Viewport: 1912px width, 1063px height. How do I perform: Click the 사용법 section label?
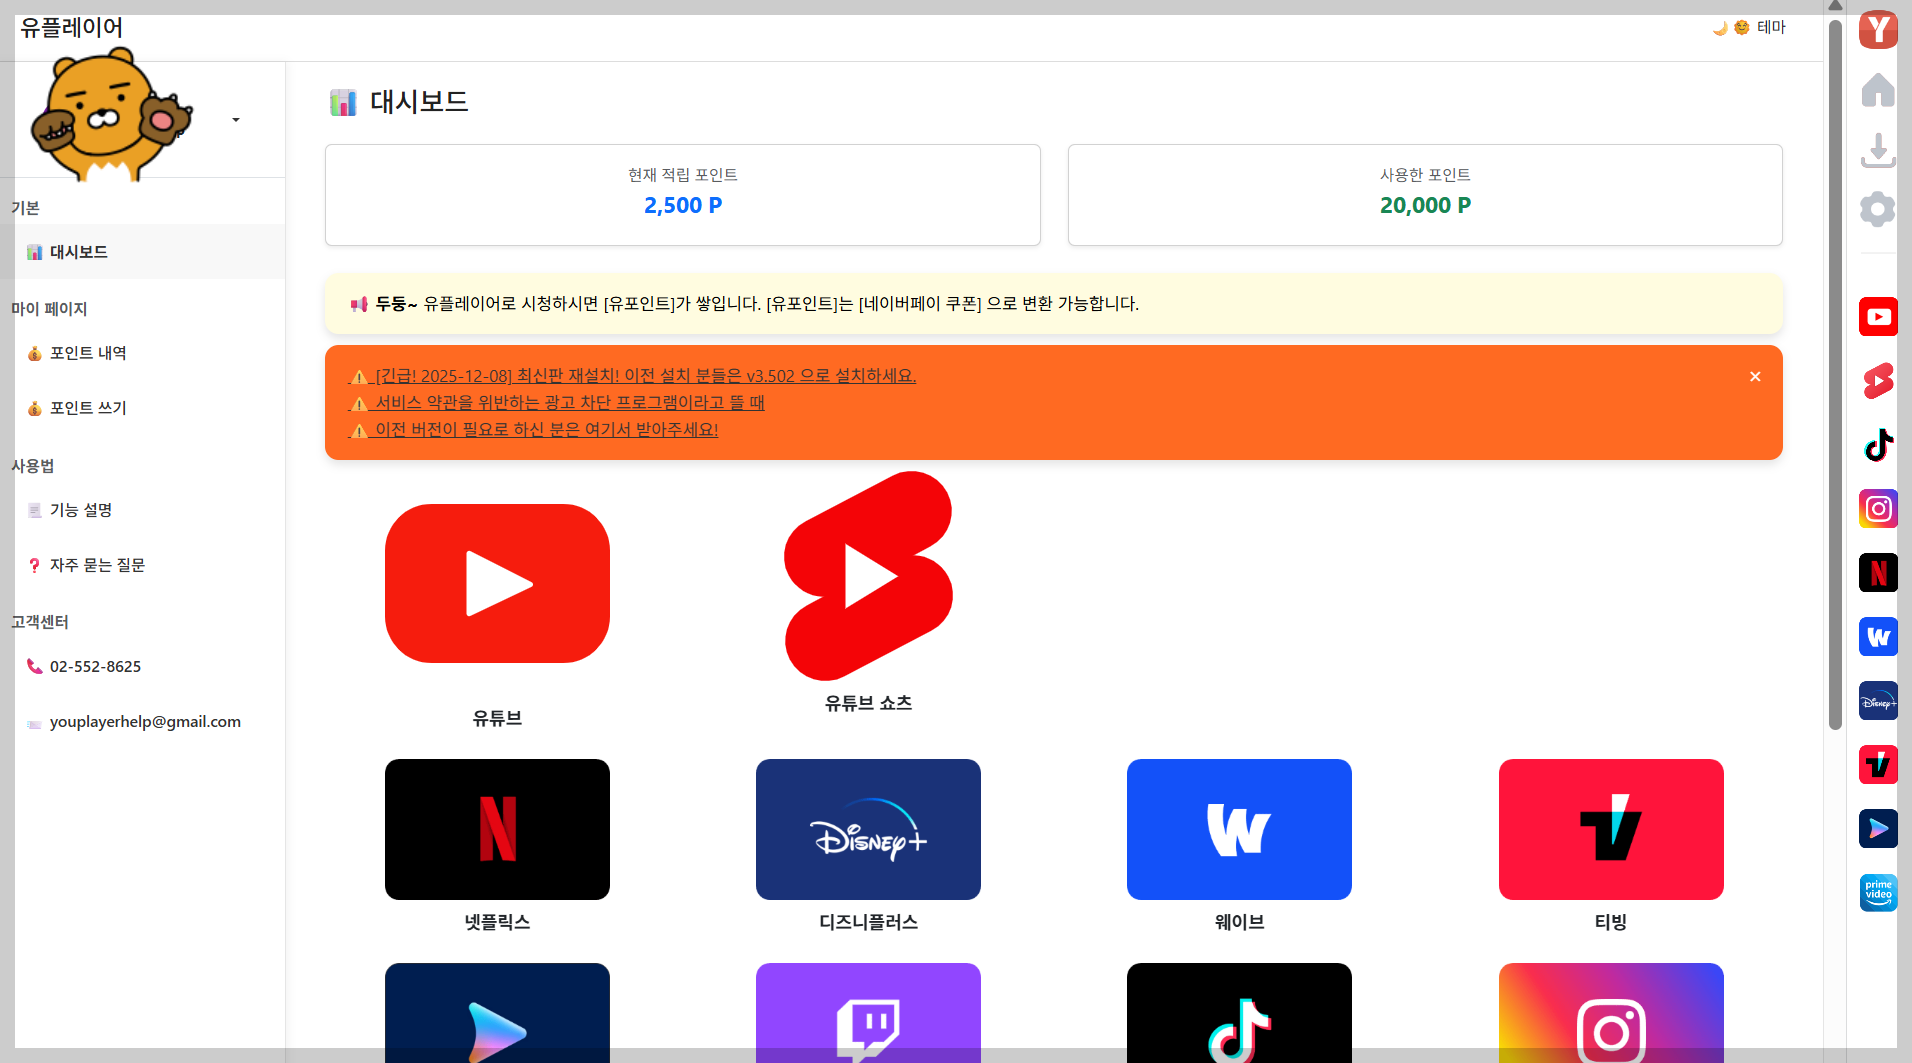tap(33, 466)
